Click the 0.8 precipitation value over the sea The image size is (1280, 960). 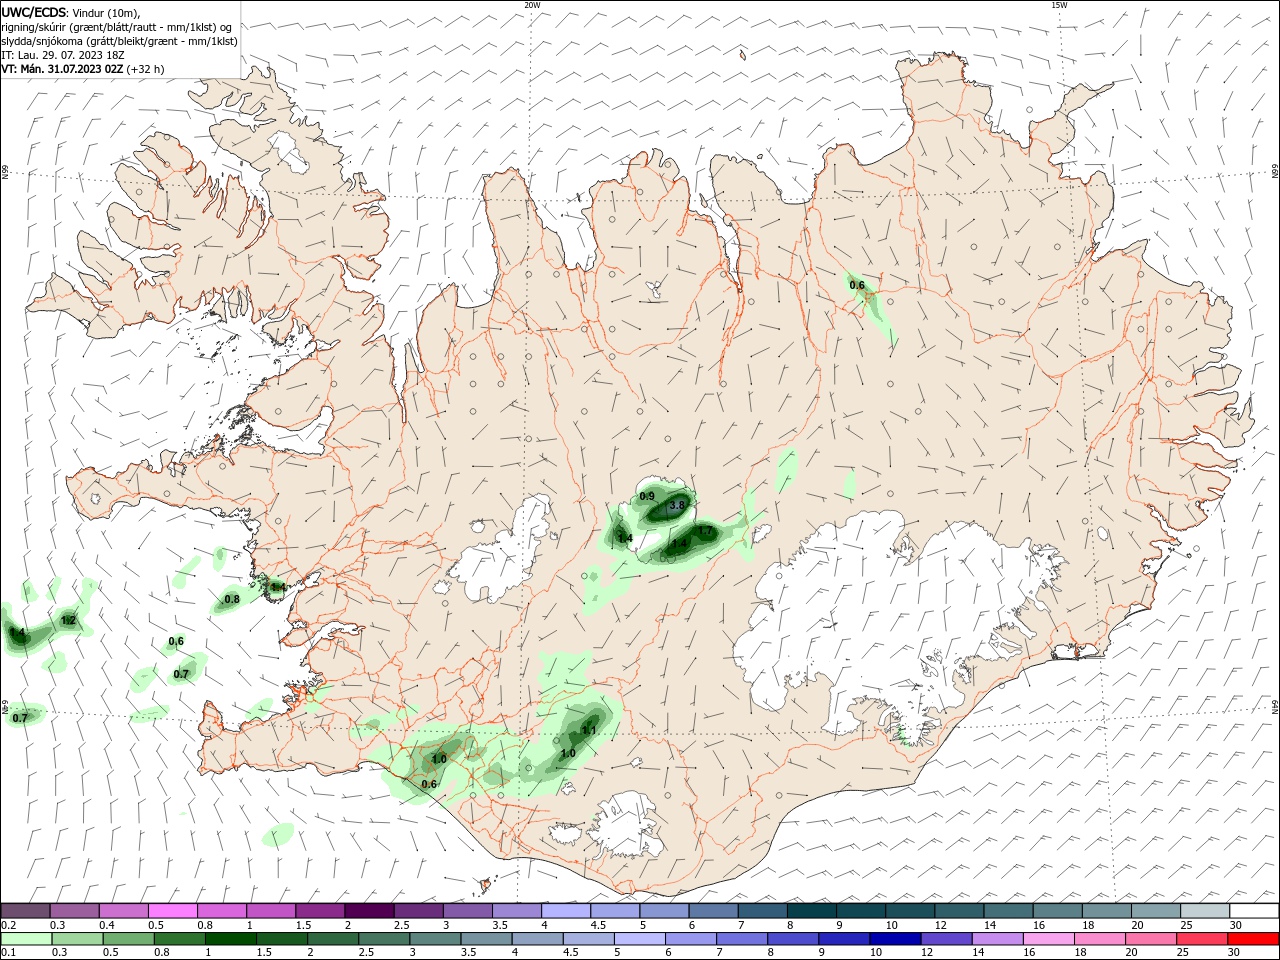tap(232, 599)
